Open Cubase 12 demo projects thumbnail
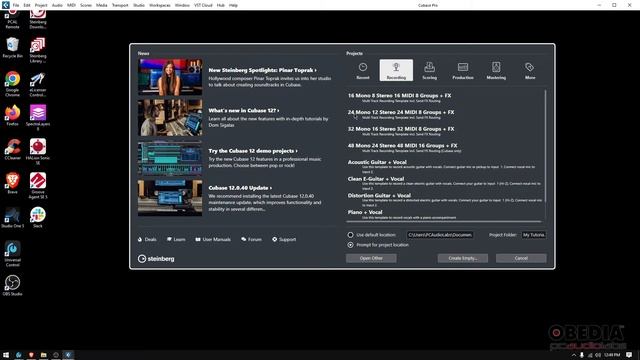The height and width of the screenshot is (360, 640). pyautogui.click(x=170, y=158)
